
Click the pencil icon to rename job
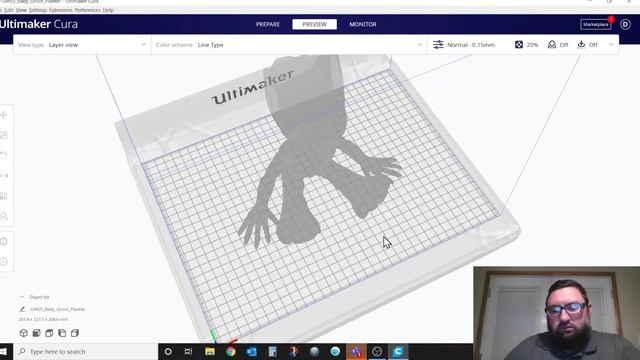(x=22, y=309)
